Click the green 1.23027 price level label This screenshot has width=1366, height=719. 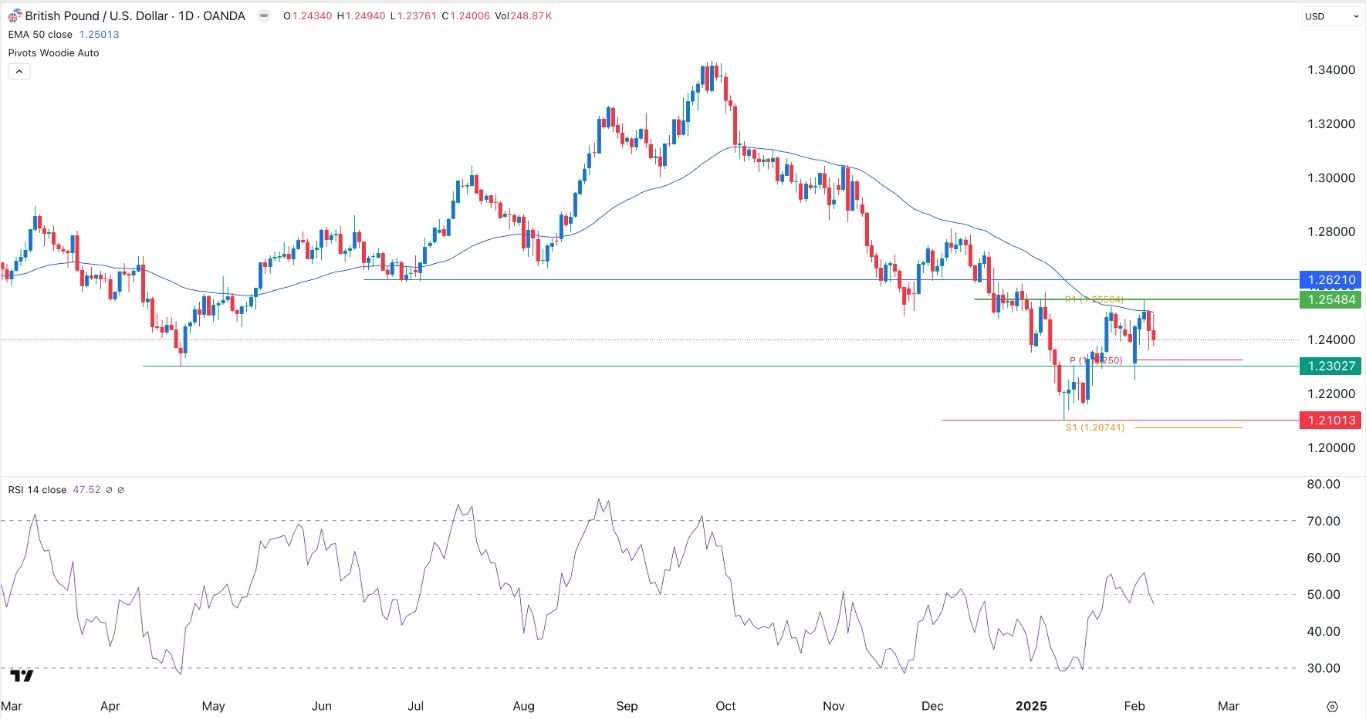(1330, 366)
